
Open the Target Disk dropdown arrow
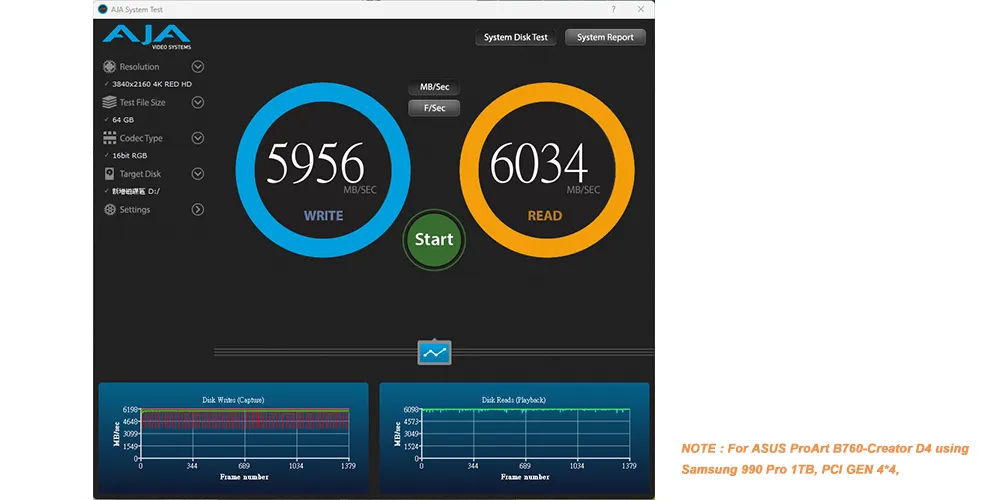198,174
